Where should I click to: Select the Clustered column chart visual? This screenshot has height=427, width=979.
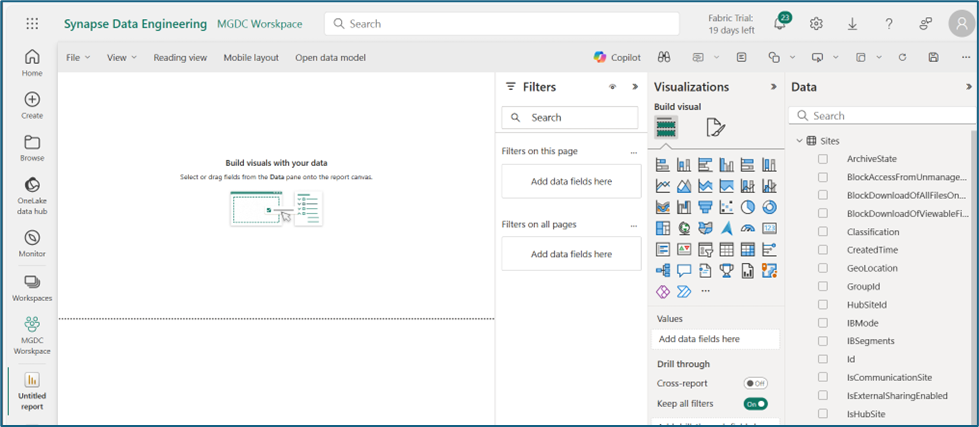(727, 165)
